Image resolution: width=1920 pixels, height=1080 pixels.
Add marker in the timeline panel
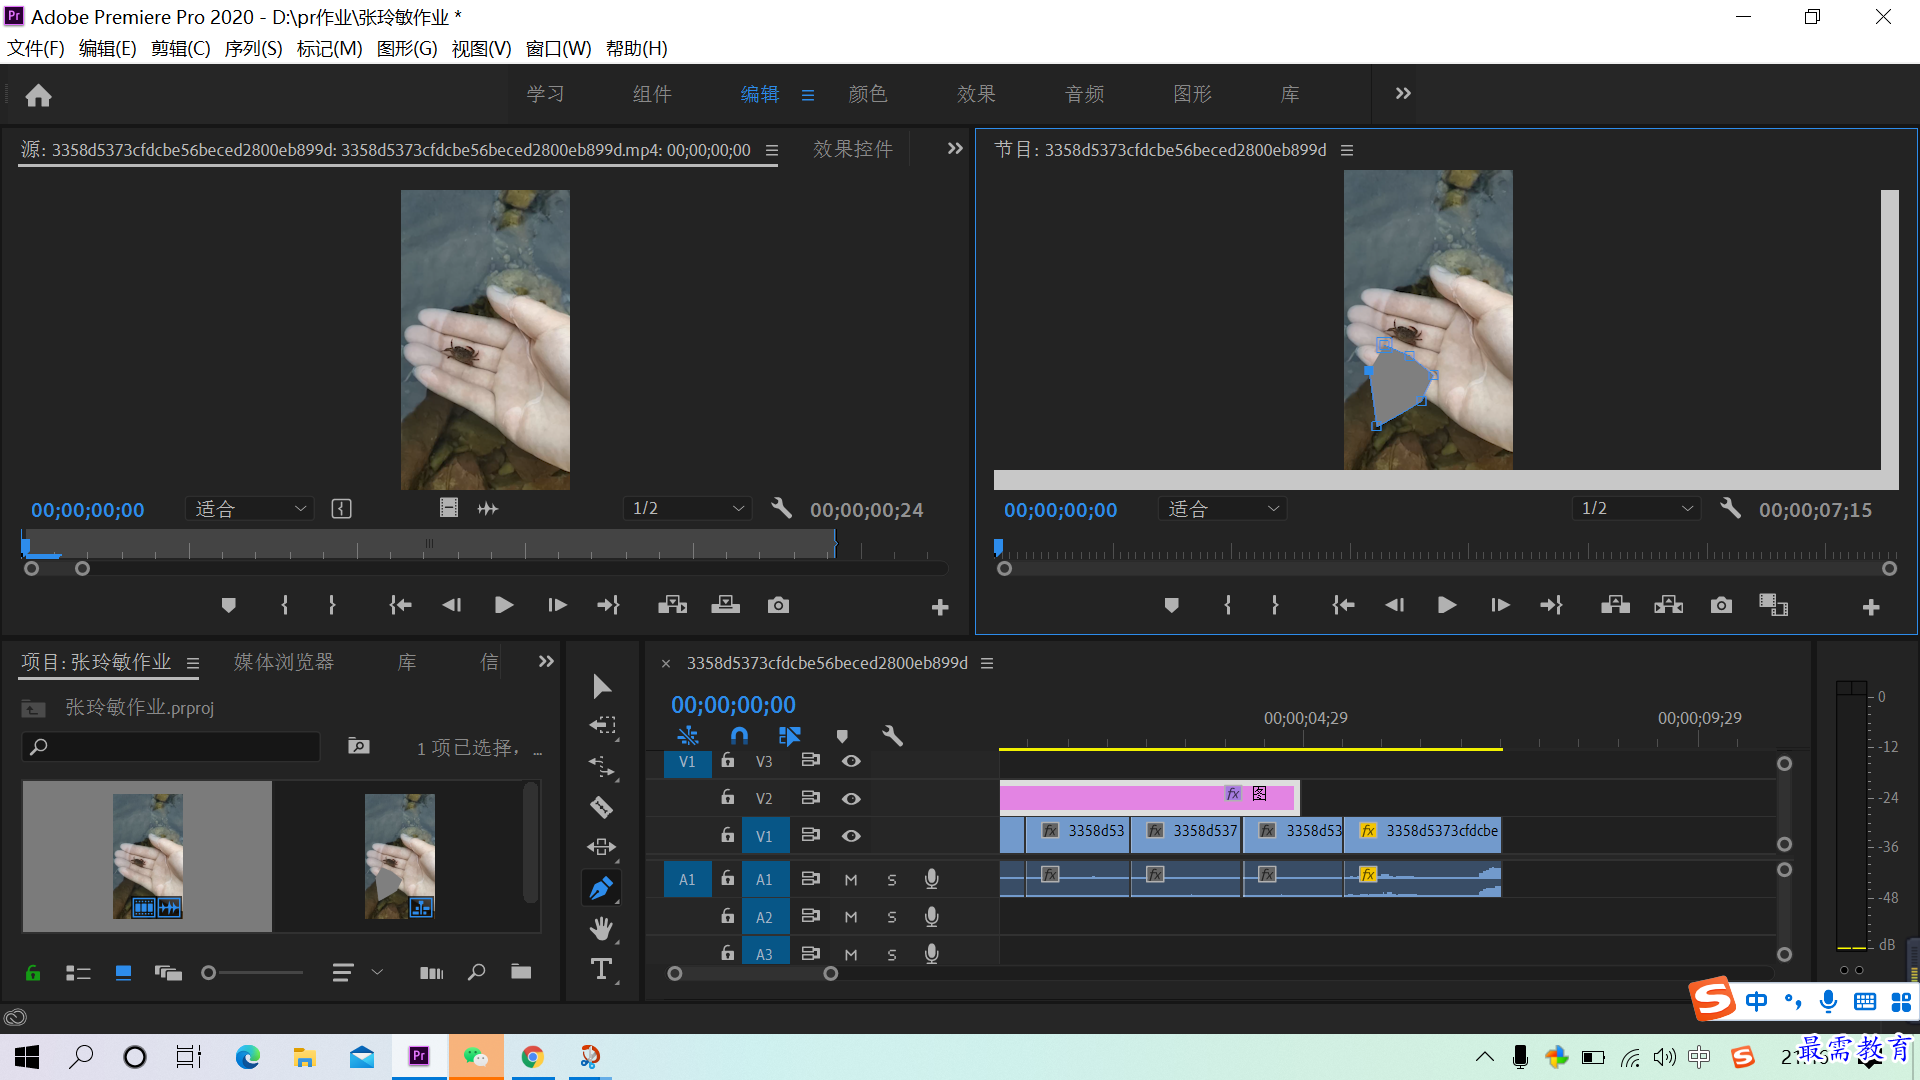click(x=842, y=737)
